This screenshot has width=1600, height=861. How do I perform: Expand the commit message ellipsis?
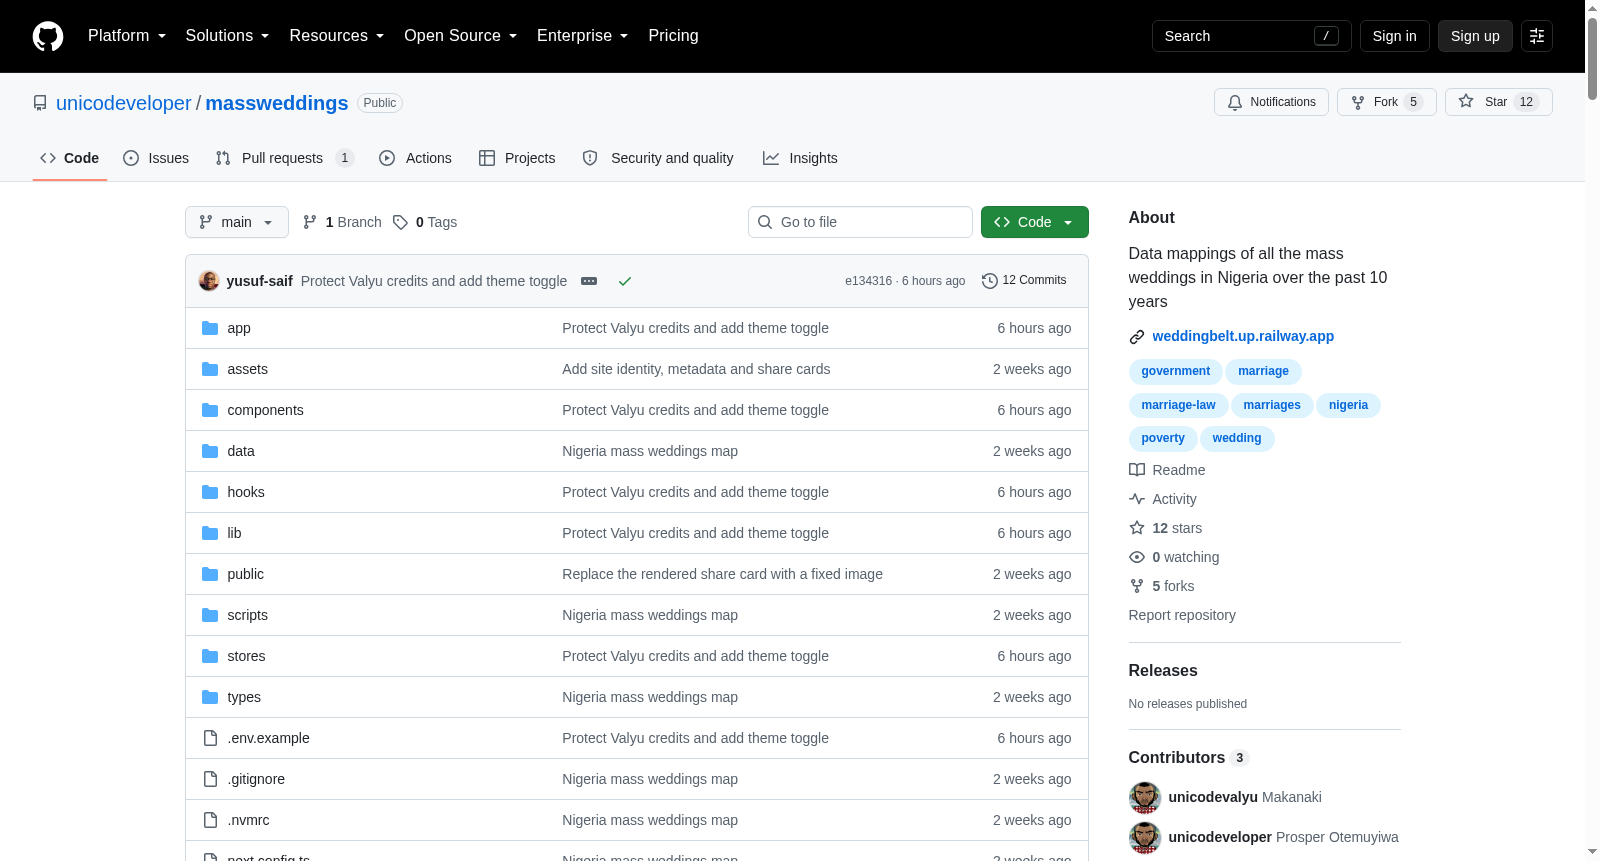pyautogui.click(x=589, y=281)
